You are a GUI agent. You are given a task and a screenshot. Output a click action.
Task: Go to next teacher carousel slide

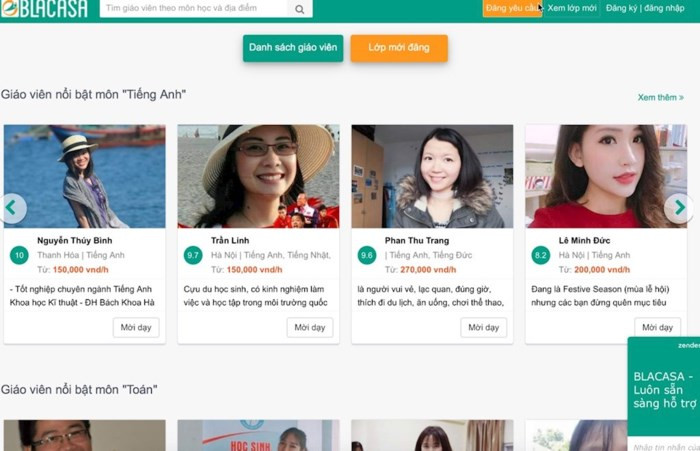[x=679, y=208]
